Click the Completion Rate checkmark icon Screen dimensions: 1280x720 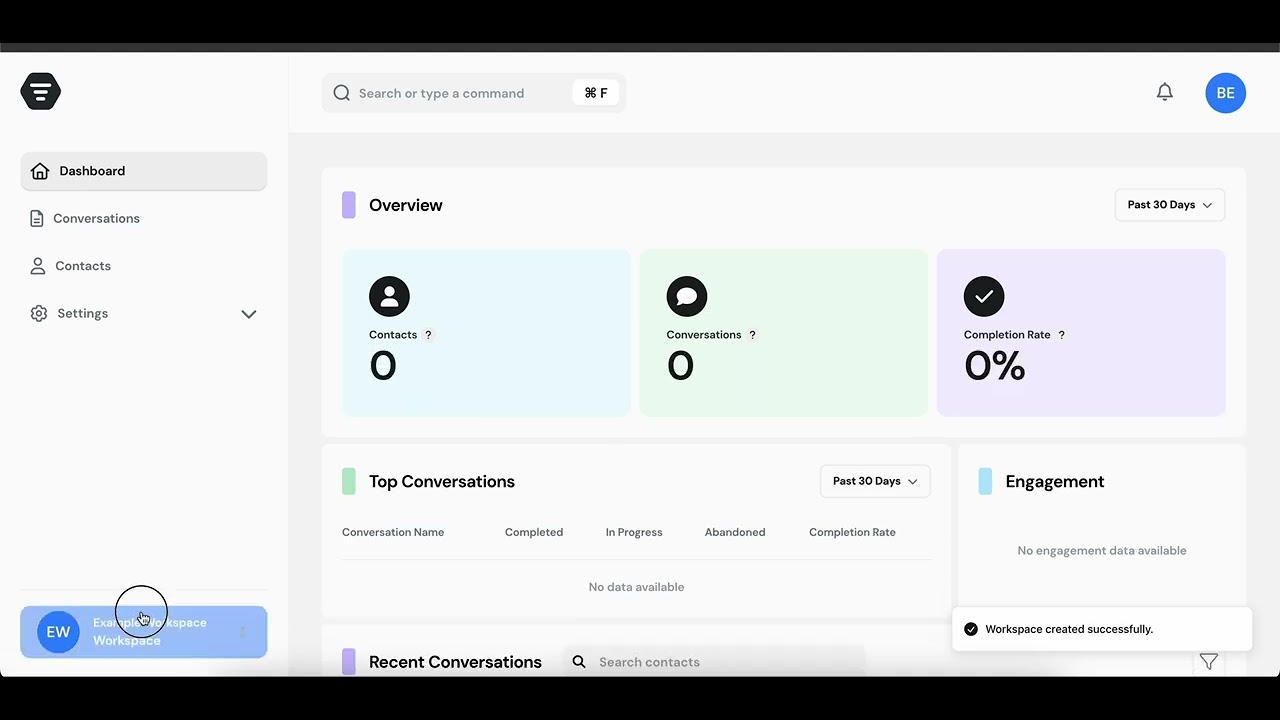(984, 296)
